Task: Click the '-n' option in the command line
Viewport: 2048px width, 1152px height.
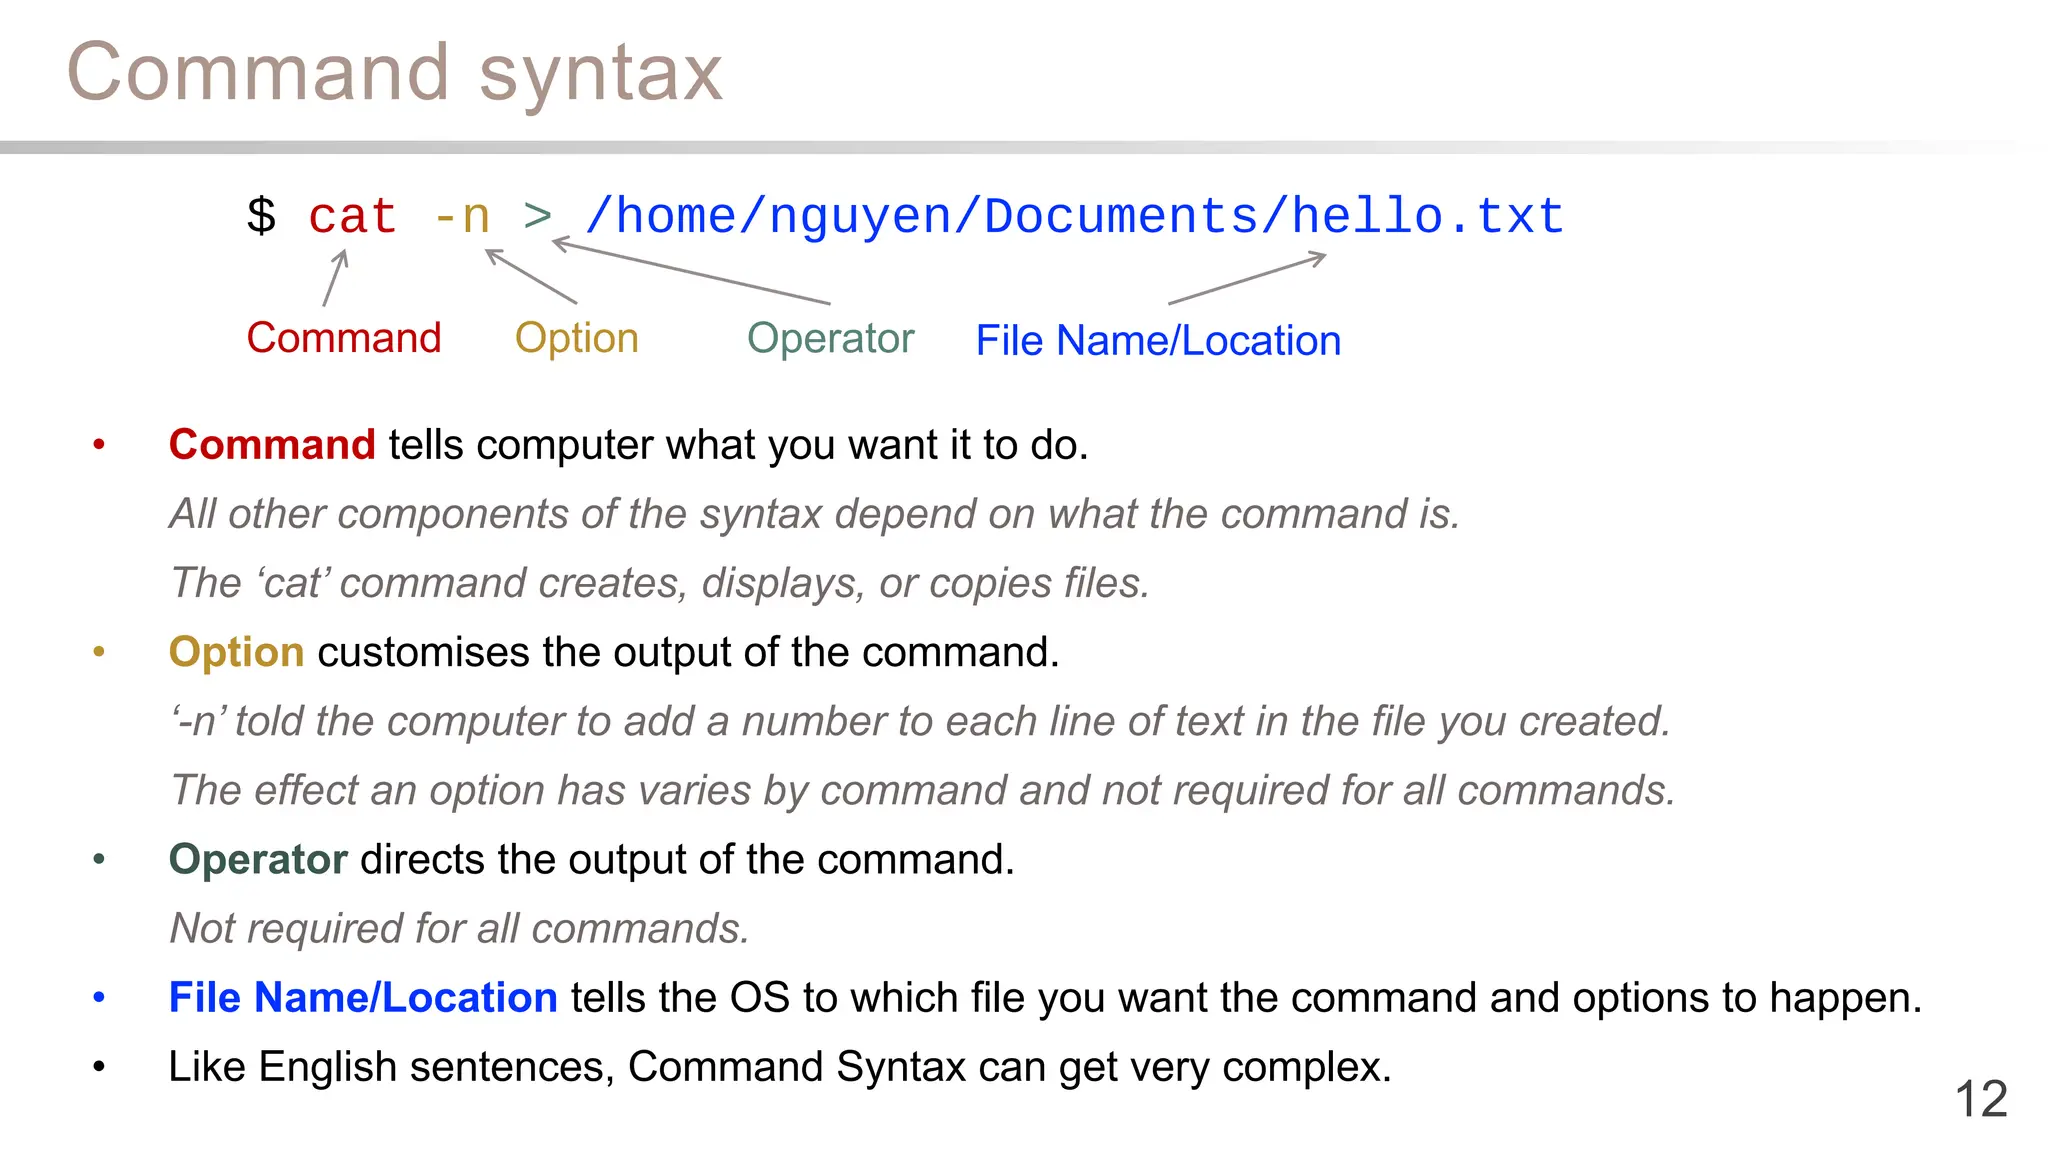Action: click(x=461, y=217)
